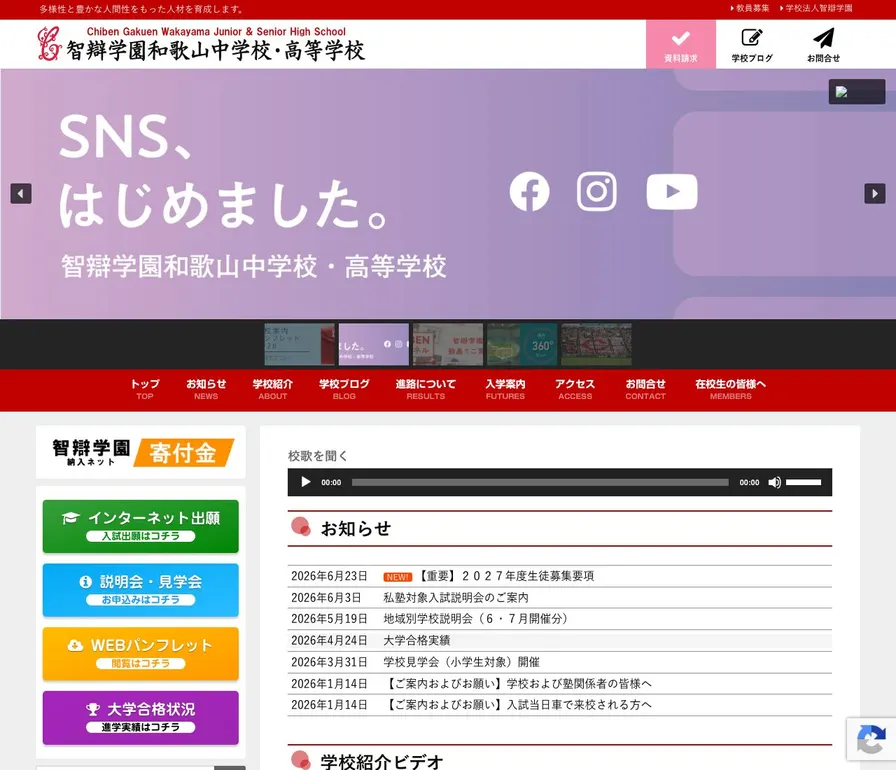This screenshot has height=770, width=896.
Task: Click the 校歌を聞く label
Action: 318,456
